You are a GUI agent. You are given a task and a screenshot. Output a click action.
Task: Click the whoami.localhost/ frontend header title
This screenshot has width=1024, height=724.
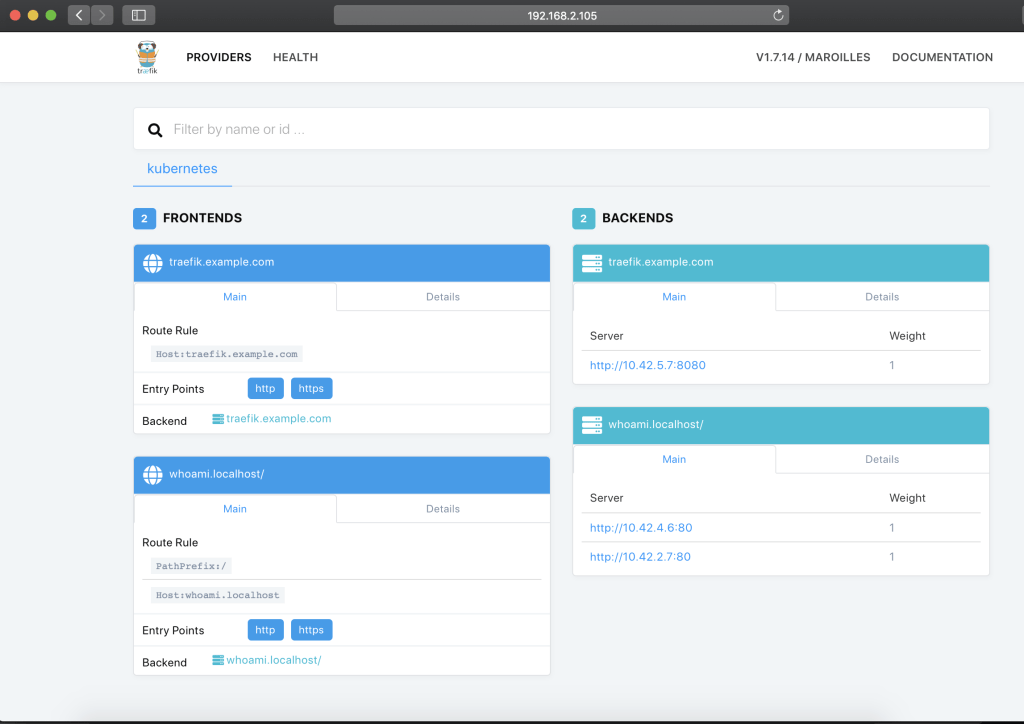(217, 475)
